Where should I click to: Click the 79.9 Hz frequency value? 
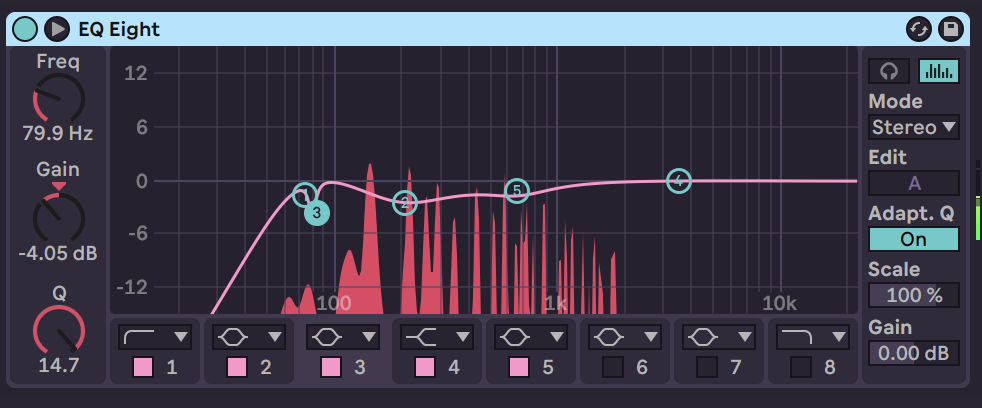pos(58,133)
